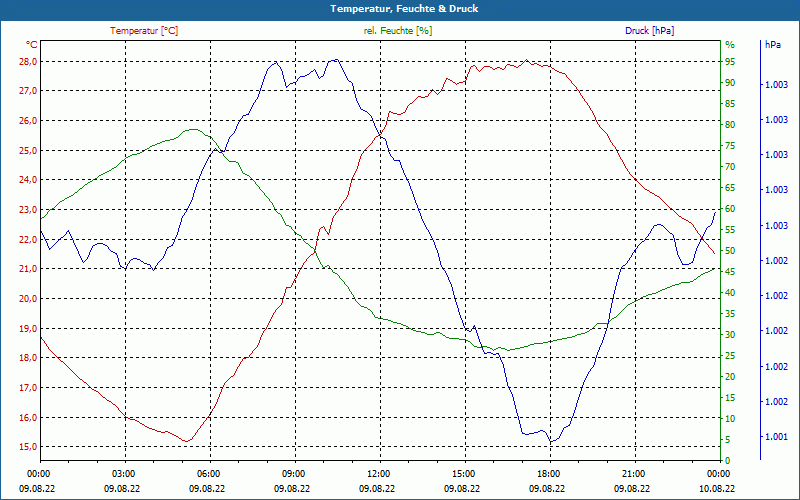Click the humidity axis value "90"
Image resolution: width=800 pixels, height=500 pixels.
(x=730, y=83)
